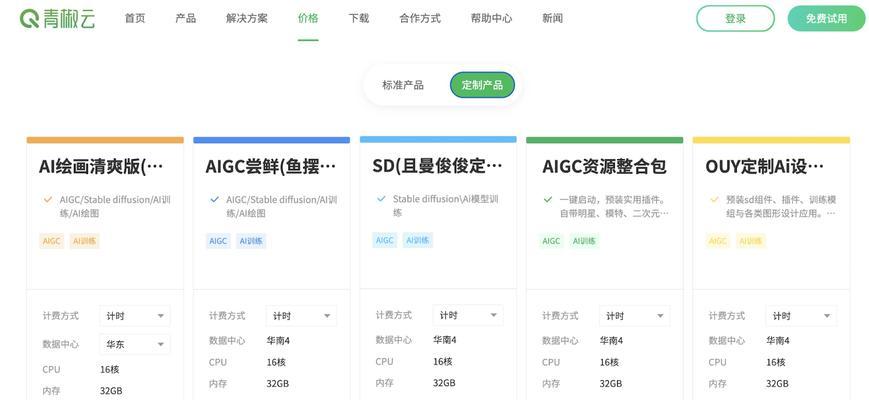Click 华南4 value in SD card
869x400 pixels.
pos(445,340)
